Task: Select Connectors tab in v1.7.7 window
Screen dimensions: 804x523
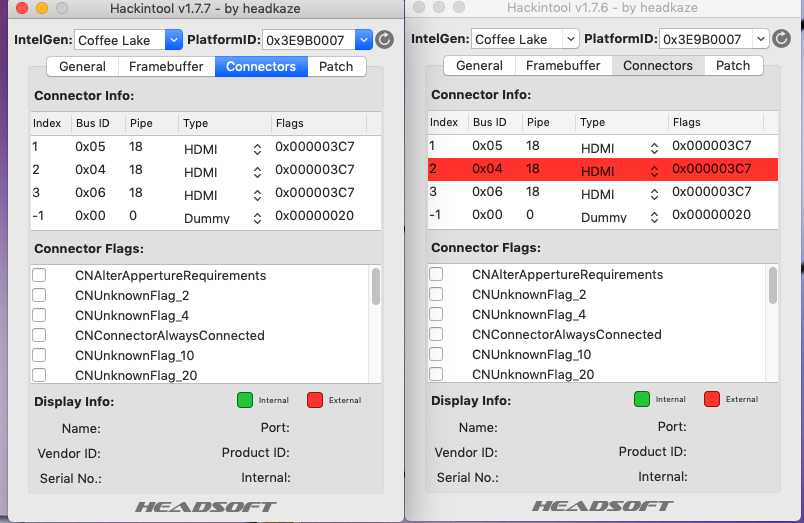Action: click(x=261, y=67)
